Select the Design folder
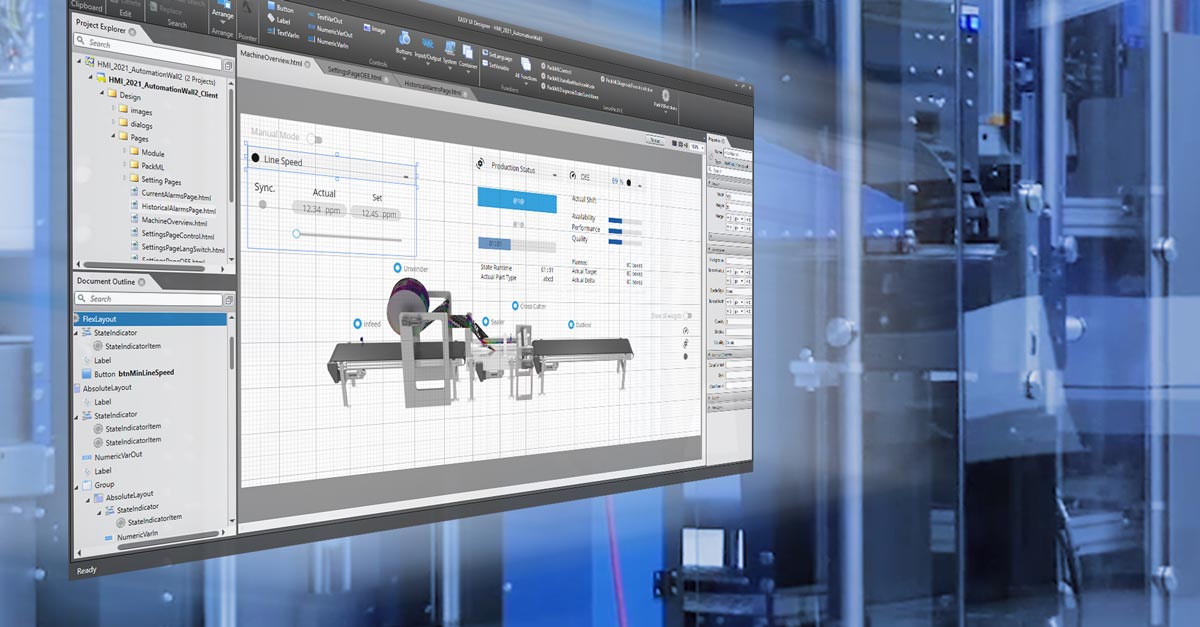This screenshot has height=627, width=1200. 124,97
